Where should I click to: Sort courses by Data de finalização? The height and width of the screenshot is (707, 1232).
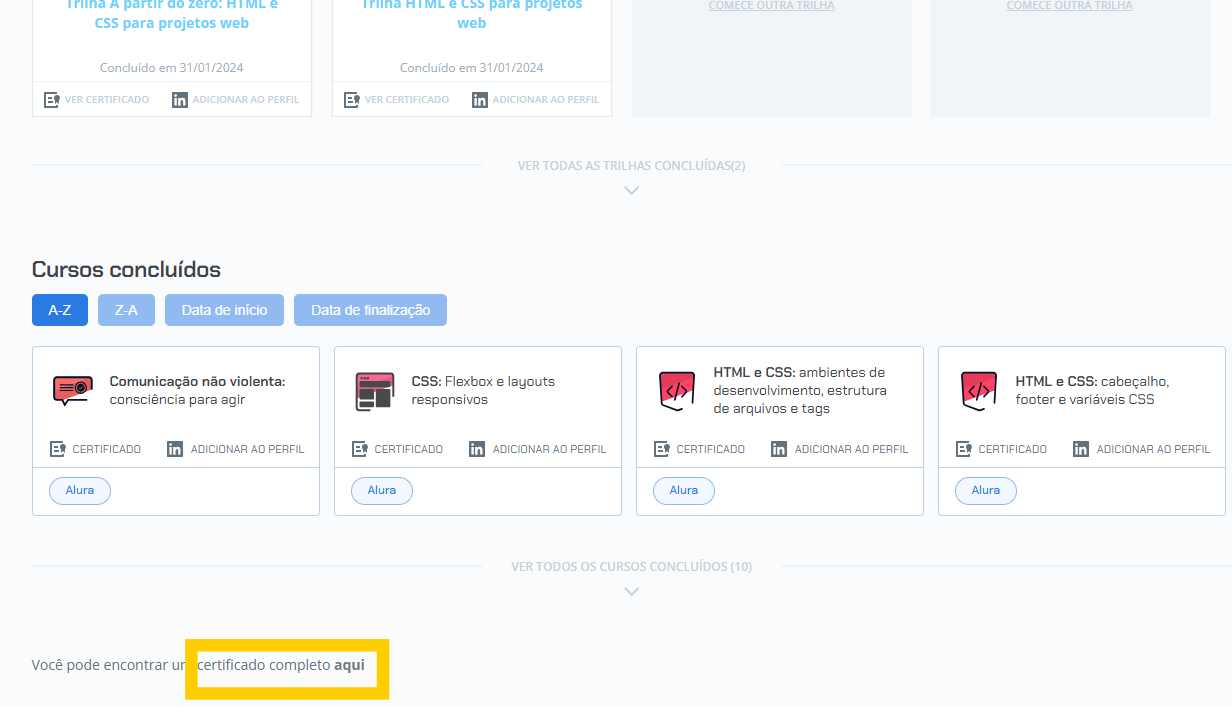tap(370, 310)
